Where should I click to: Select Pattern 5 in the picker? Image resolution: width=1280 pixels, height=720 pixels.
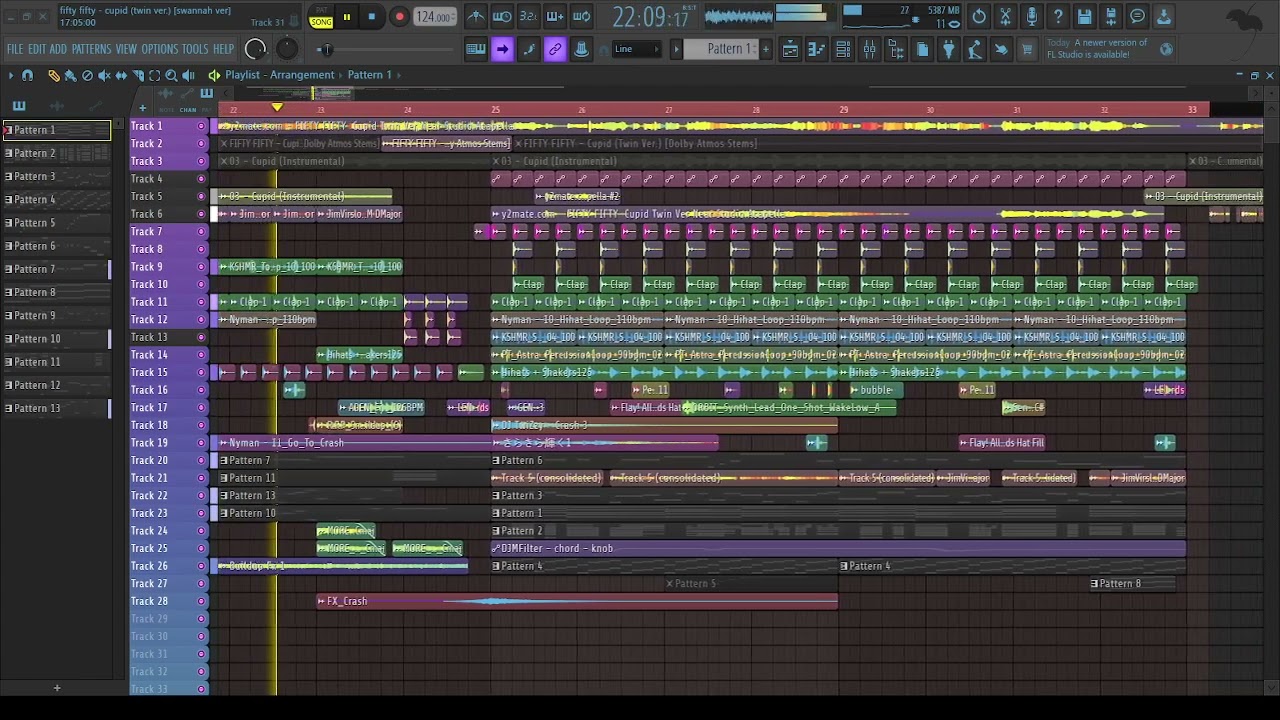(56, 223)
